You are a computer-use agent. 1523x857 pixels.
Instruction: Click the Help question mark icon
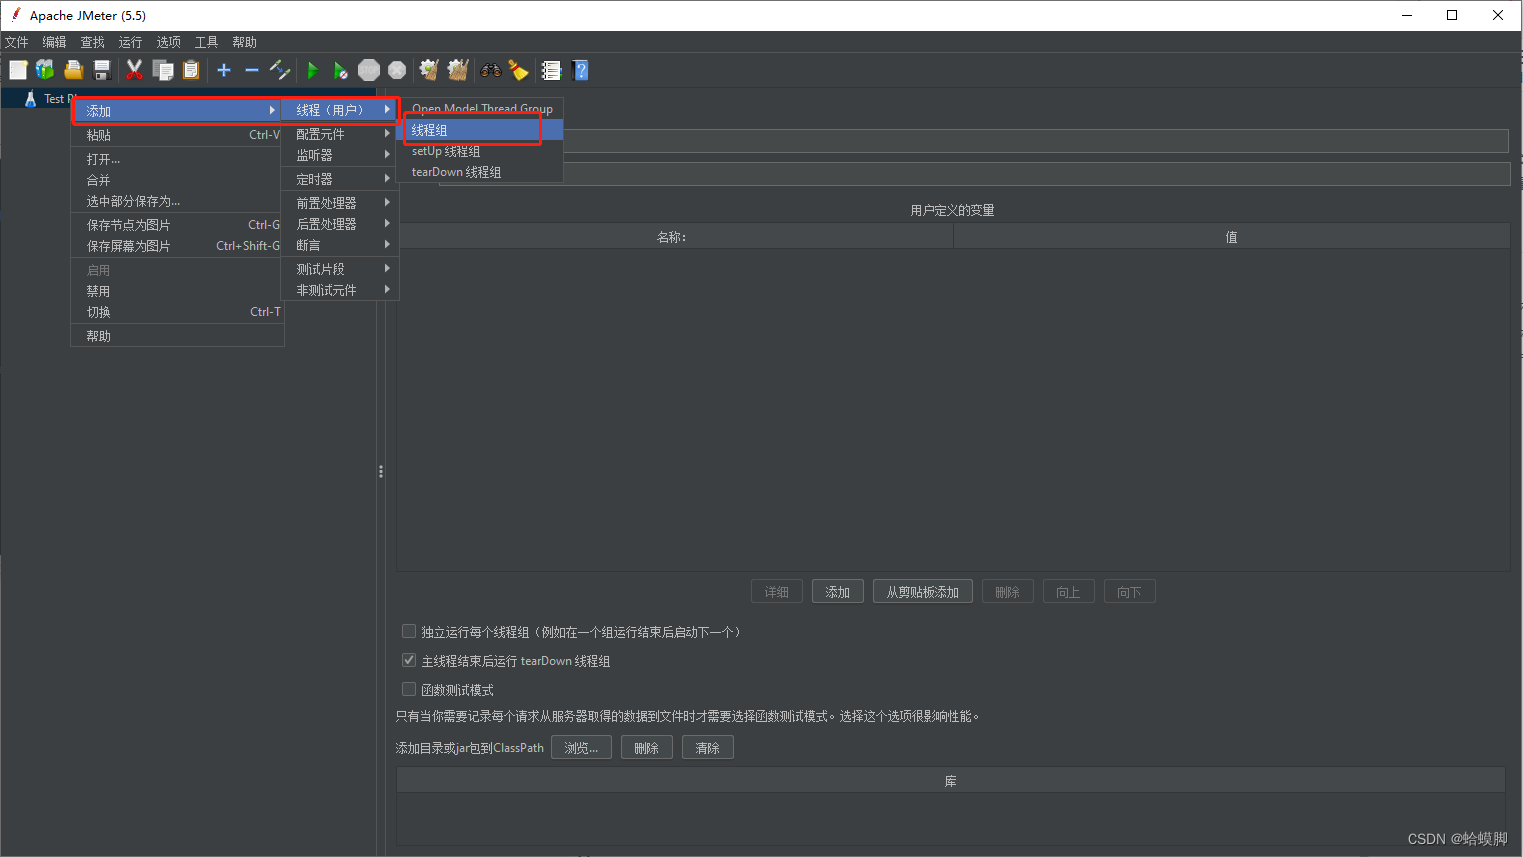click(x=580, y=70)
